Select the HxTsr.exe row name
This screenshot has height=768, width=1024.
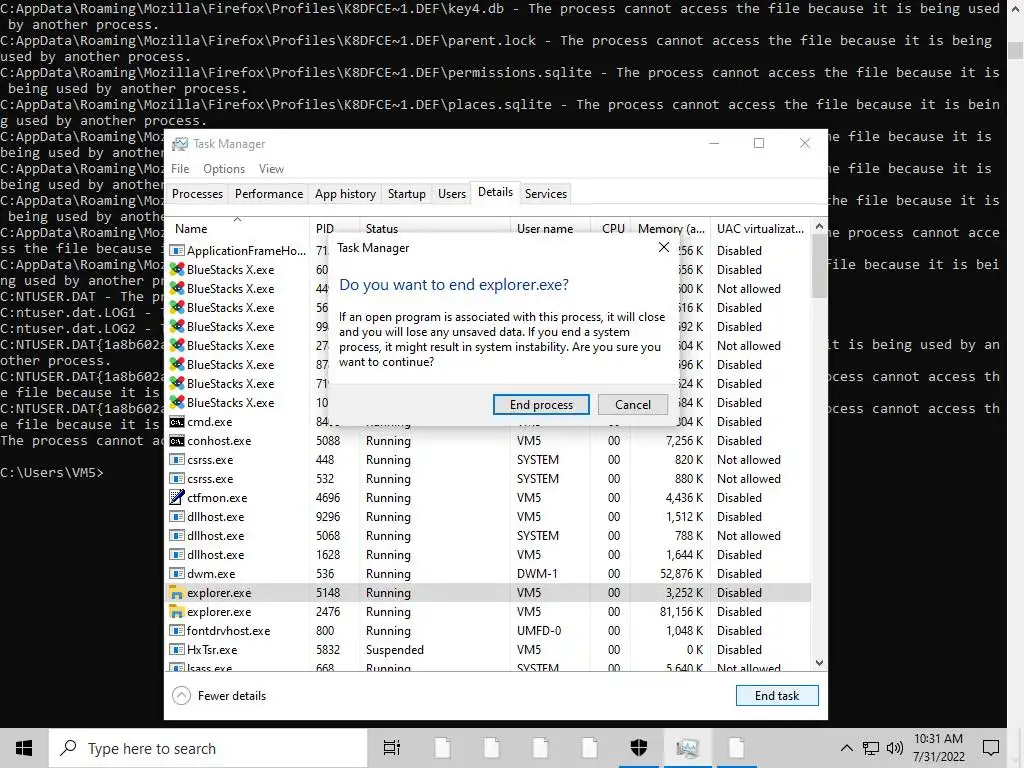coord(212,649)
